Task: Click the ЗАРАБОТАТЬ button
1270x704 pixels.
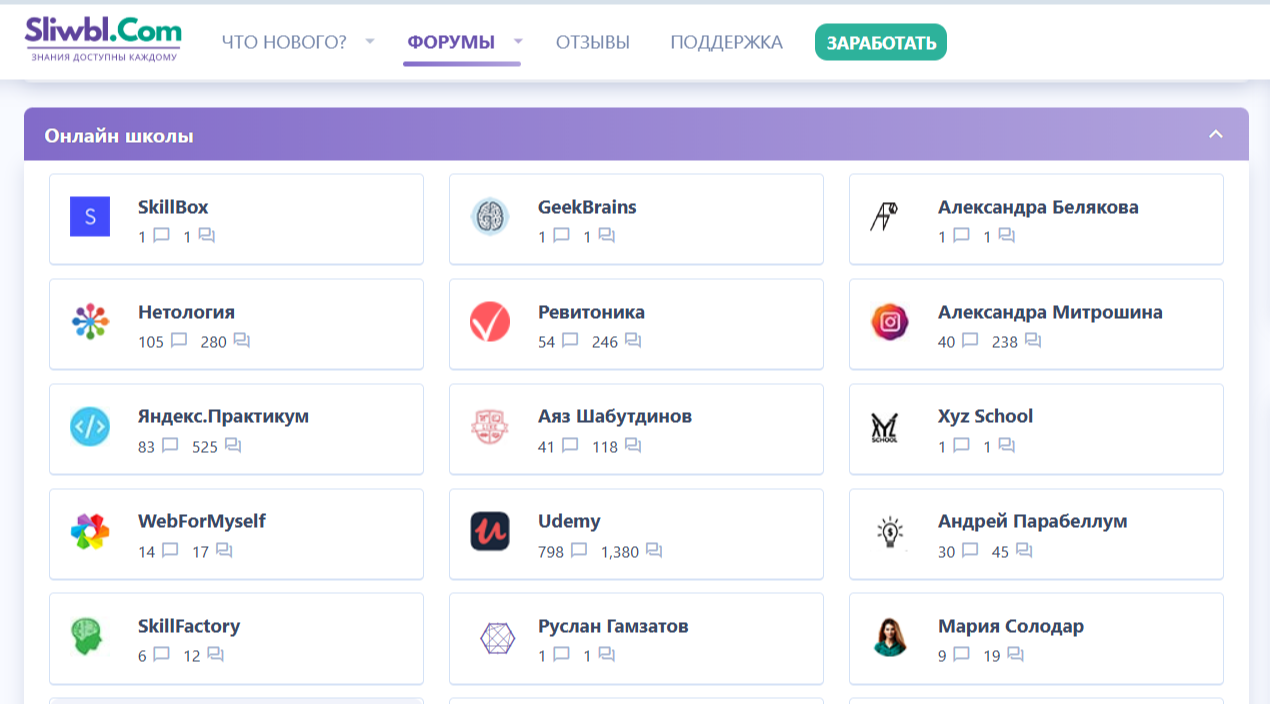Action: [881, 42]
